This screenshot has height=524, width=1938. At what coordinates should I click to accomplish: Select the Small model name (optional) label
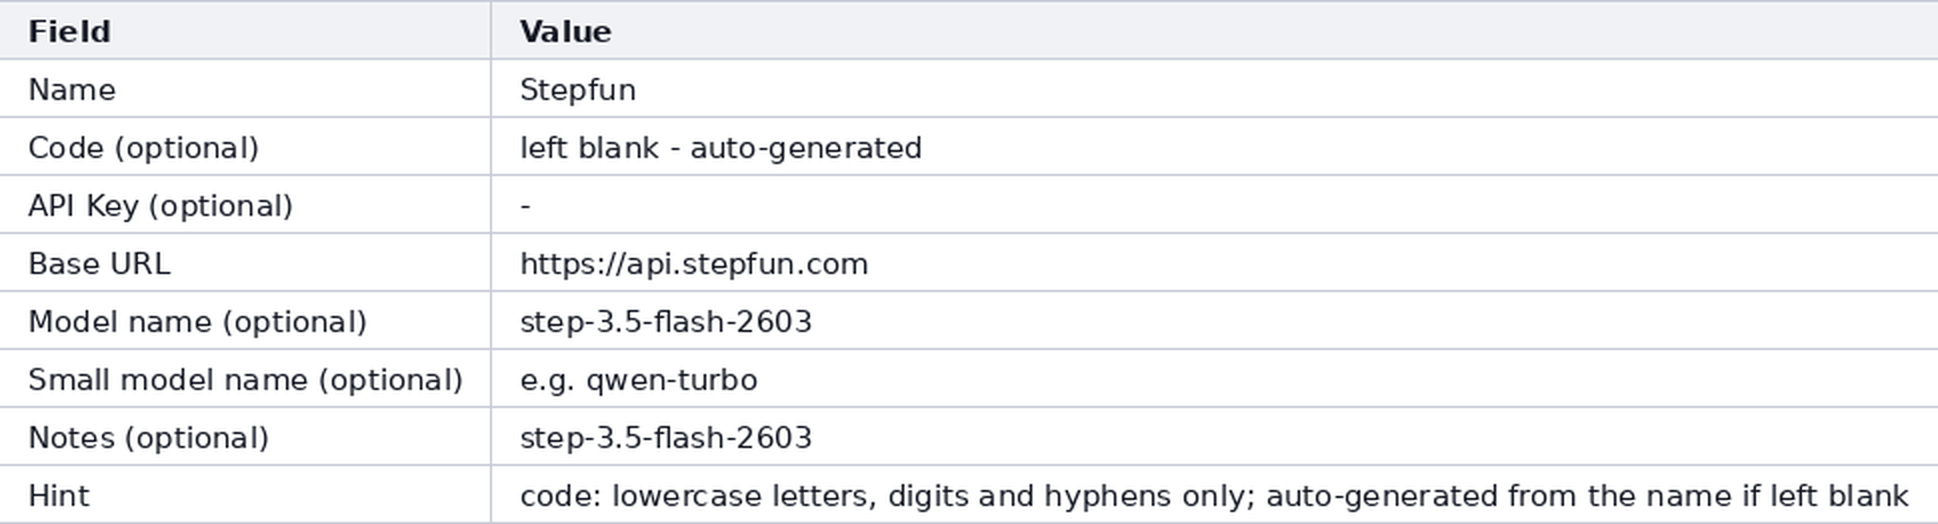coord(245,380)
